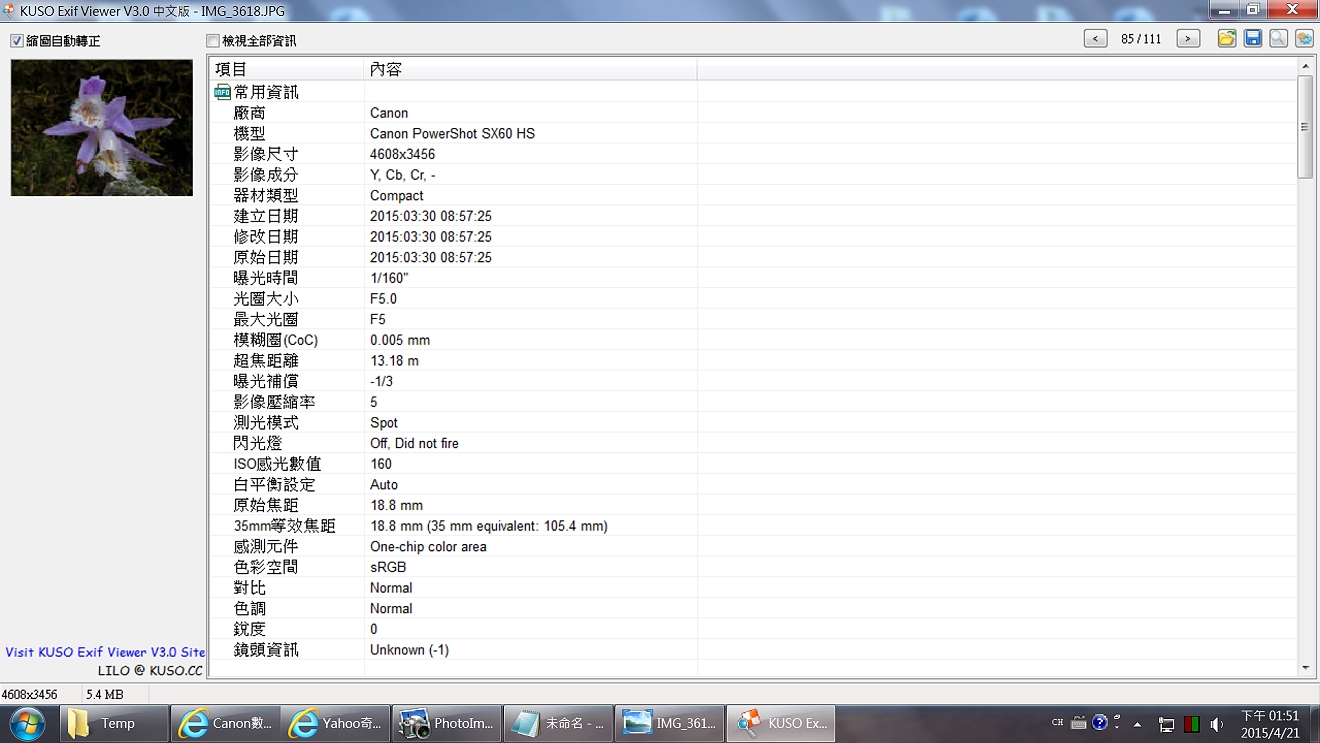Image resolution: width=1320 pixels, height=743 pixels.
Task: Select the 原始日期 row label
Action: tap(266, 258)
